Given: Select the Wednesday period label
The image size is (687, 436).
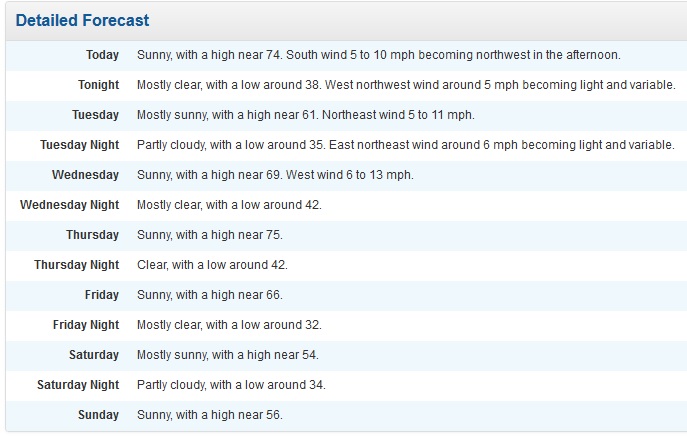Looking at the screenshot, I should [x=85, y=175].
